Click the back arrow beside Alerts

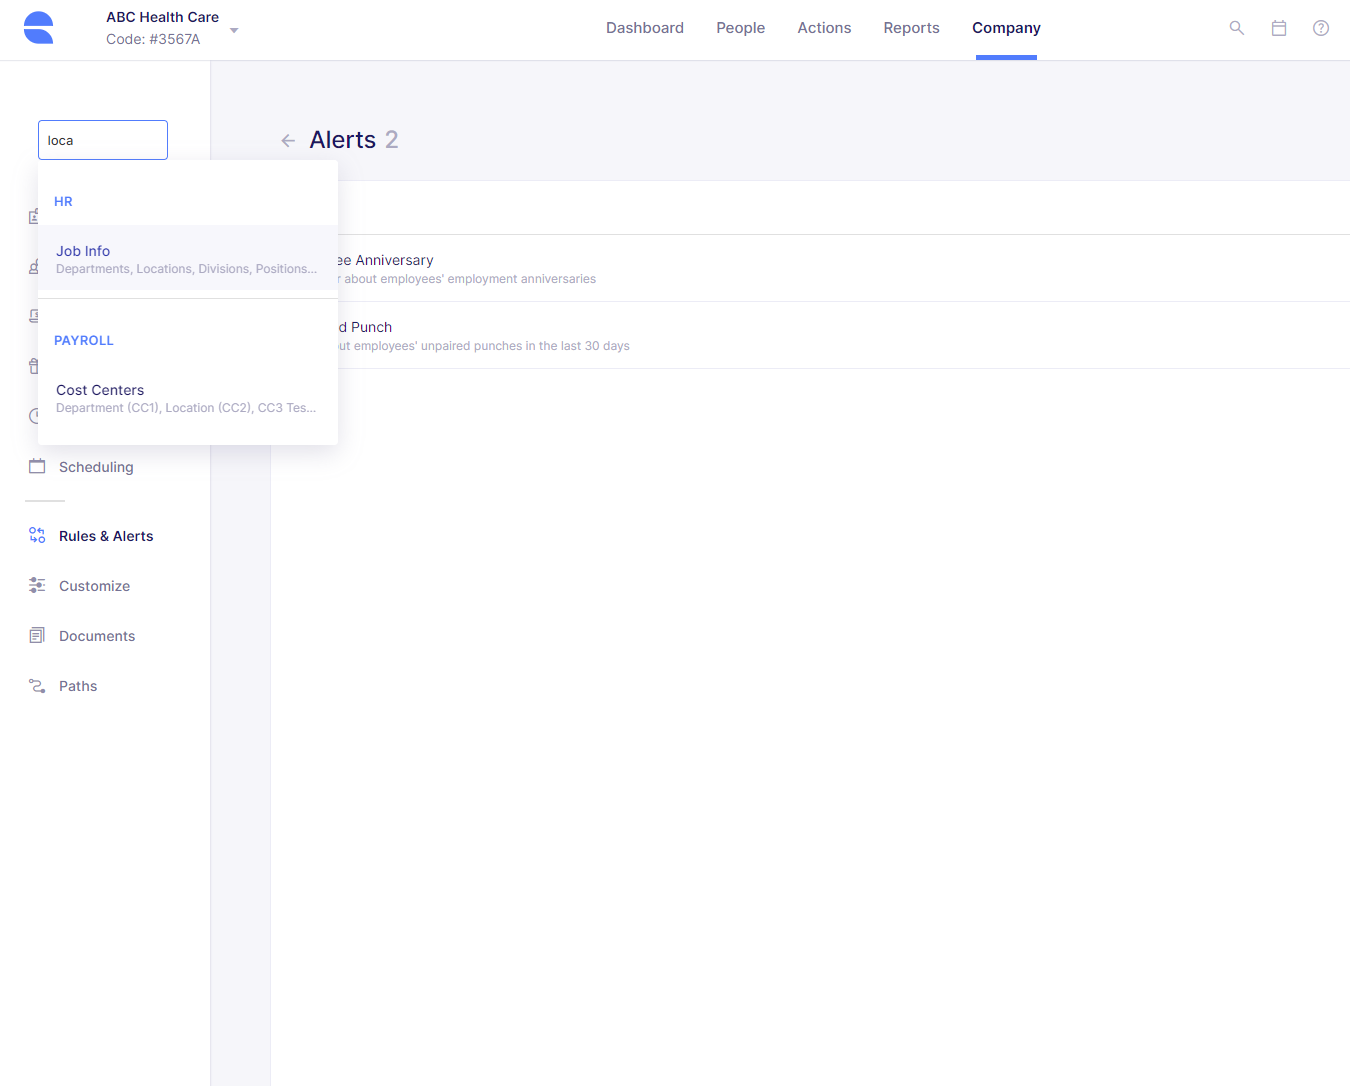pos(288,141)
